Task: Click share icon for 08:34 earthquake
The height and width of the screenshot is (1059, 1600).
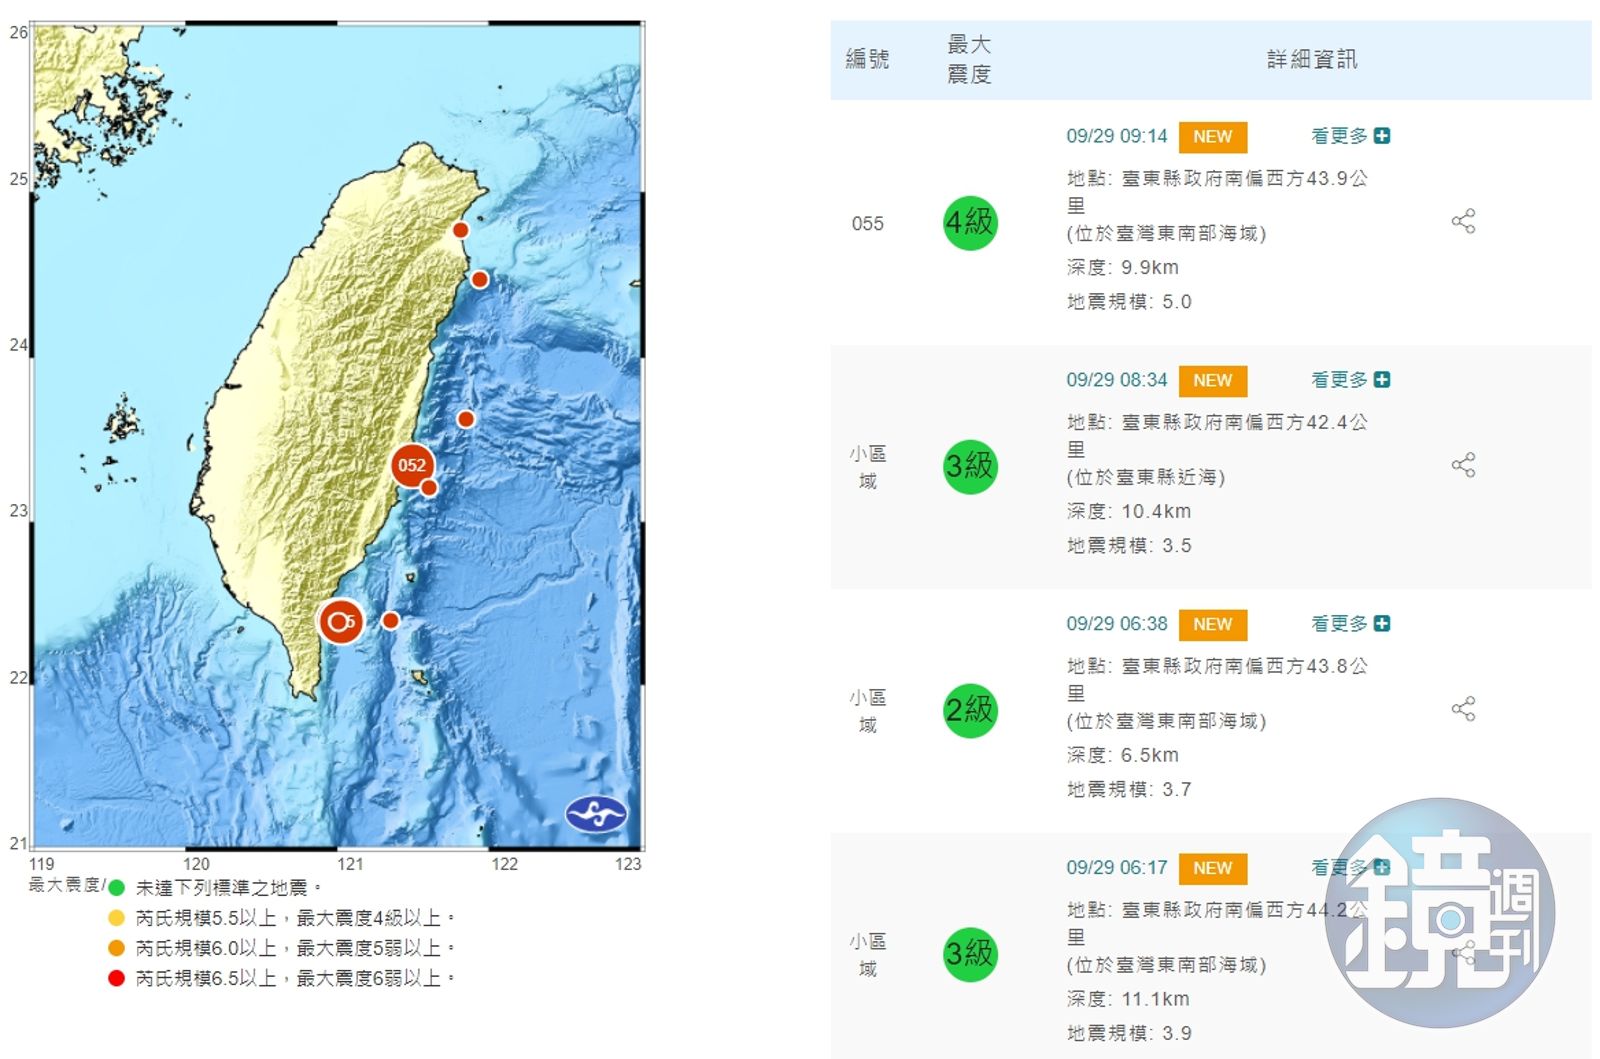Action: click(1463, 465)
